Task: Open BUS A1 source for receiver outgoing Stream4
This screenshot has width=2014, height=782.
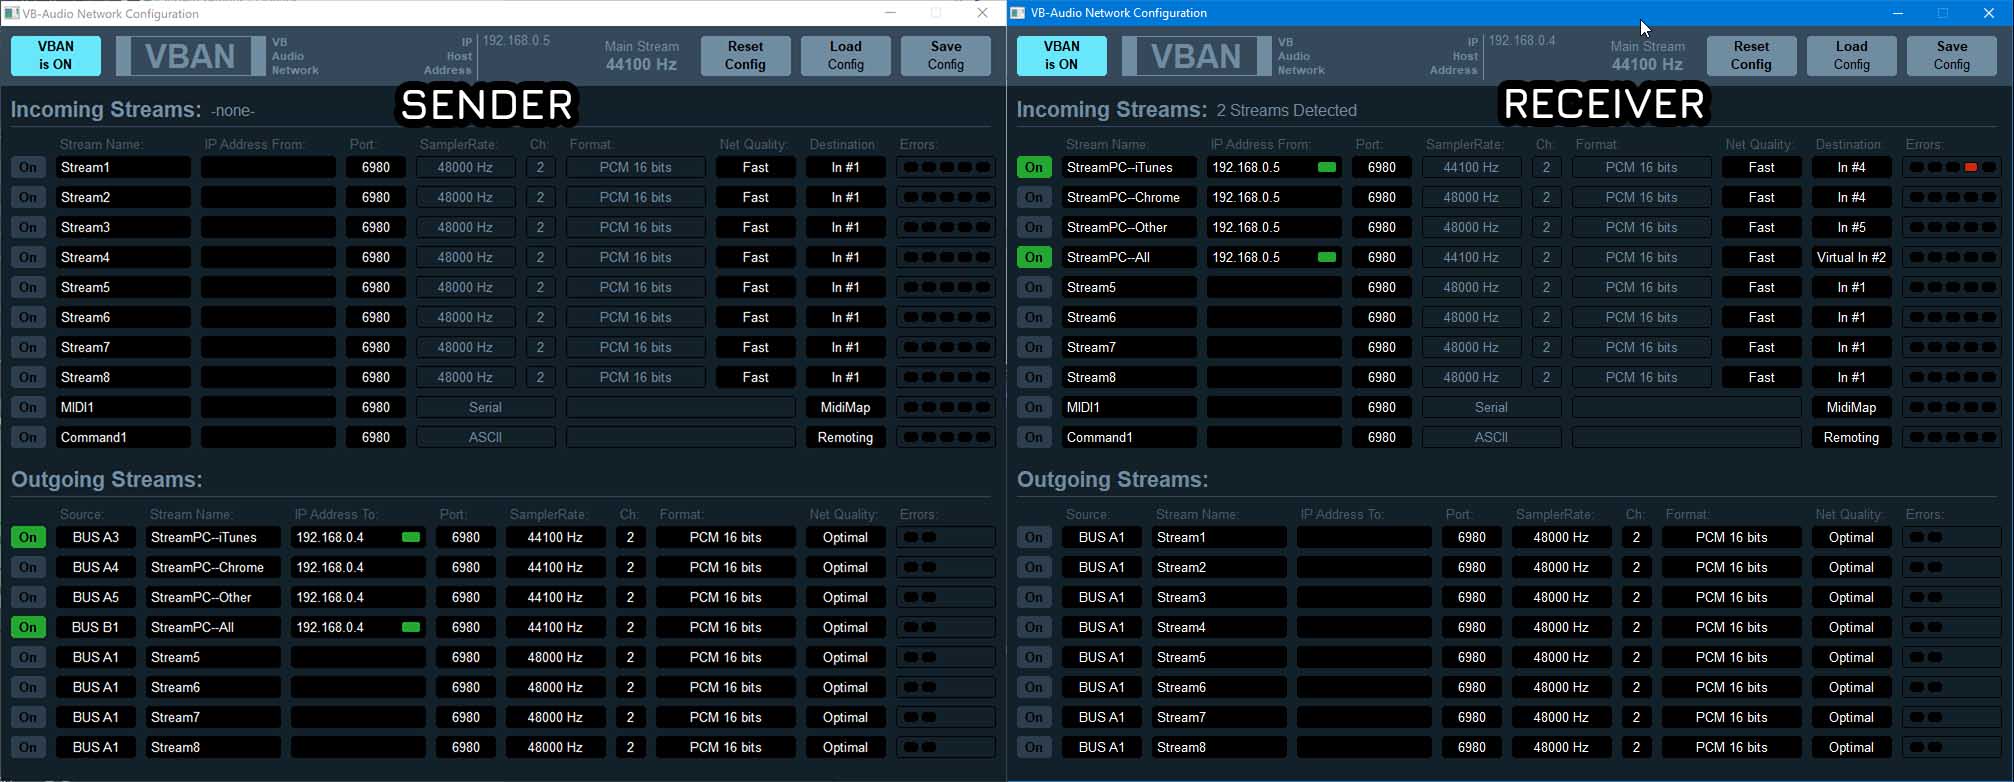Action: [1102, 627]
